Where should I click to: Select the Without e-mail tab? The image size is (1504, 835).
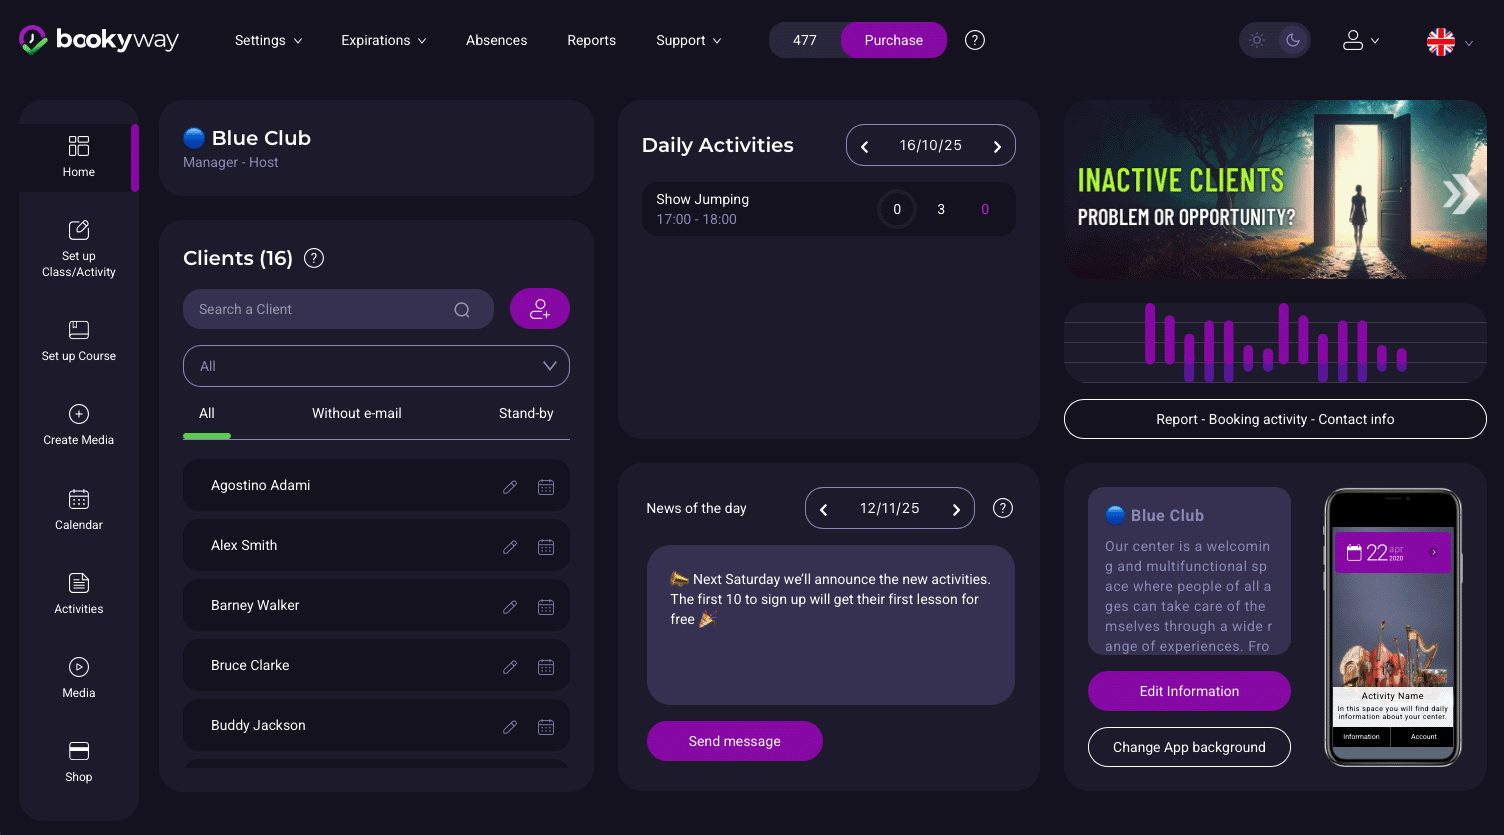[356, 413]
